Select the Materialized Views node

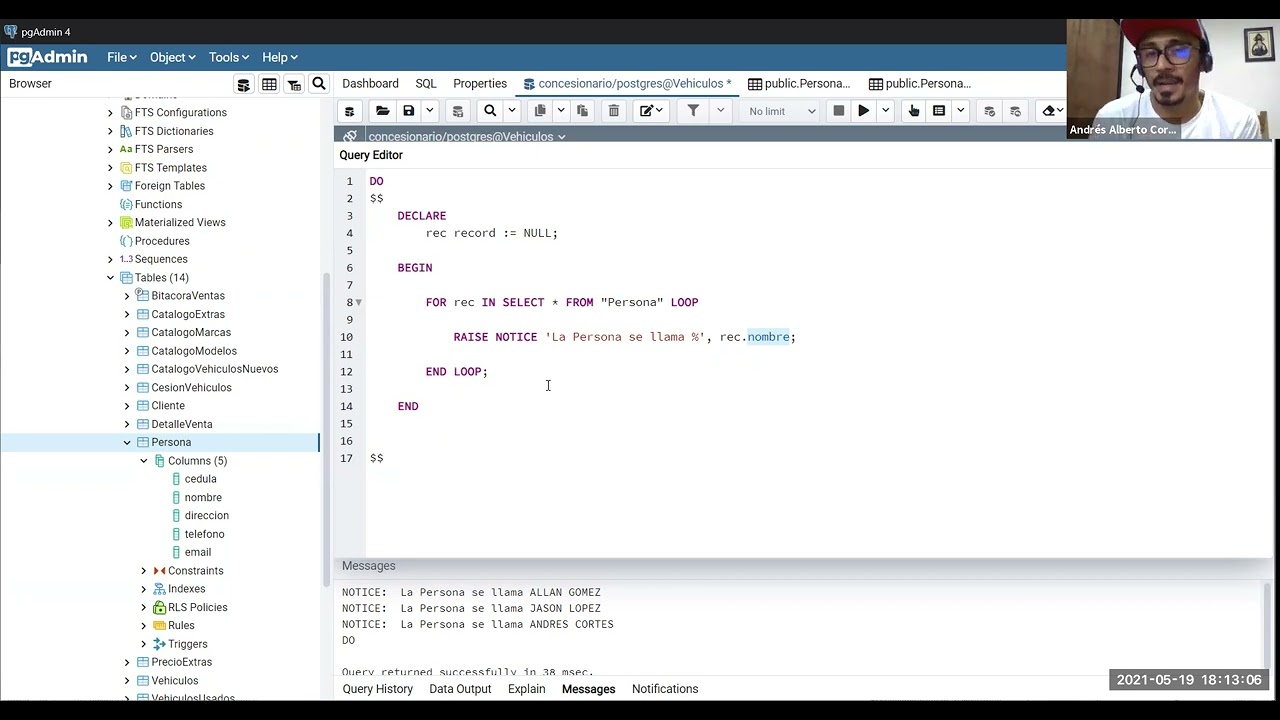click(180, 223)
